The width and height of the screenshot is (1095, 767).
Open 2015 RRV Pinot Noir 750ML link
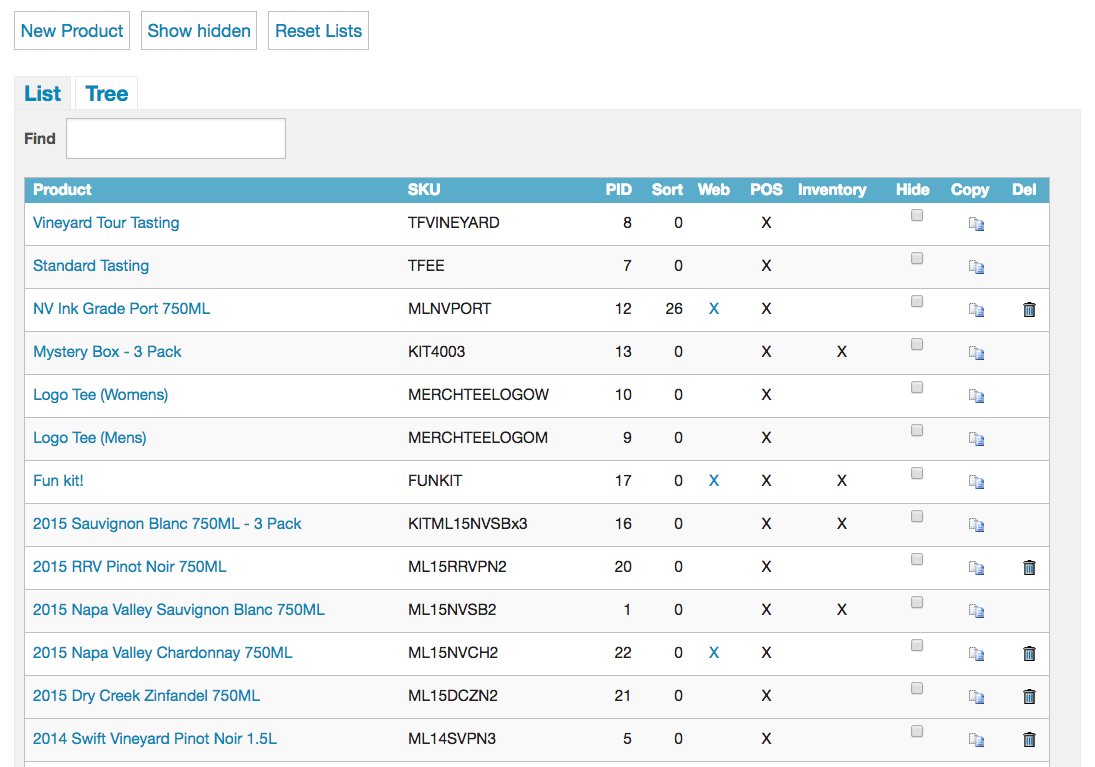pyautogui.click(x=130, y=567)
